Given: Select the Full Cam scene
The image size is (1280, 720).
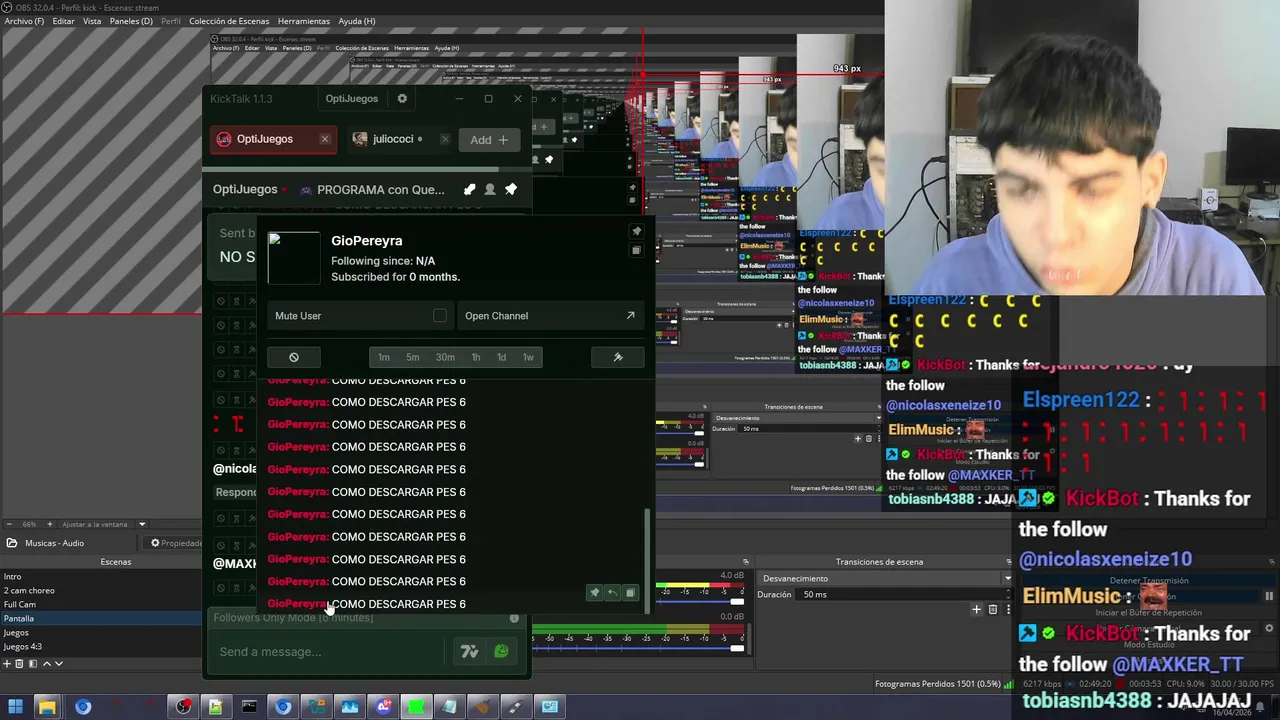Looking at the screenshot, I should pos(102,604).
